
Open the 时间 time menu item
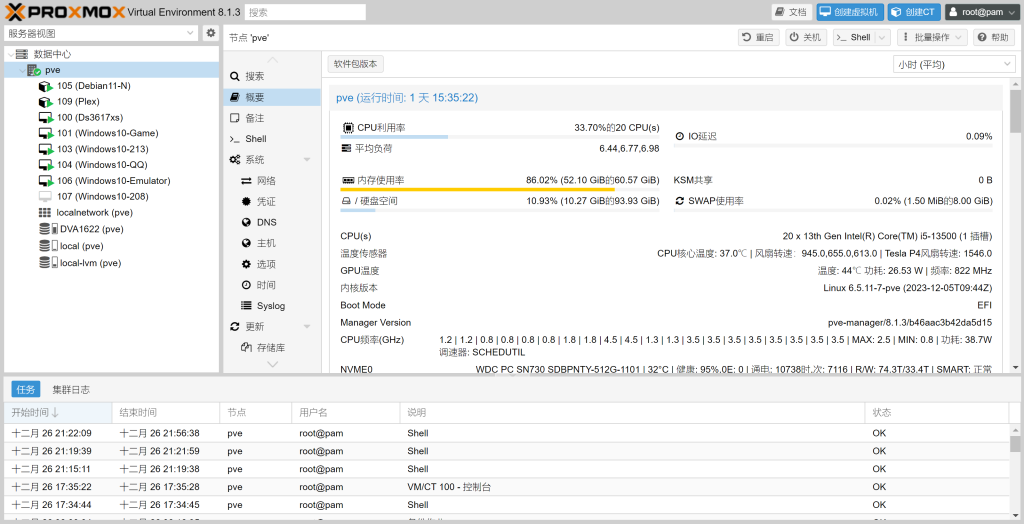click(x=272, y=285)
